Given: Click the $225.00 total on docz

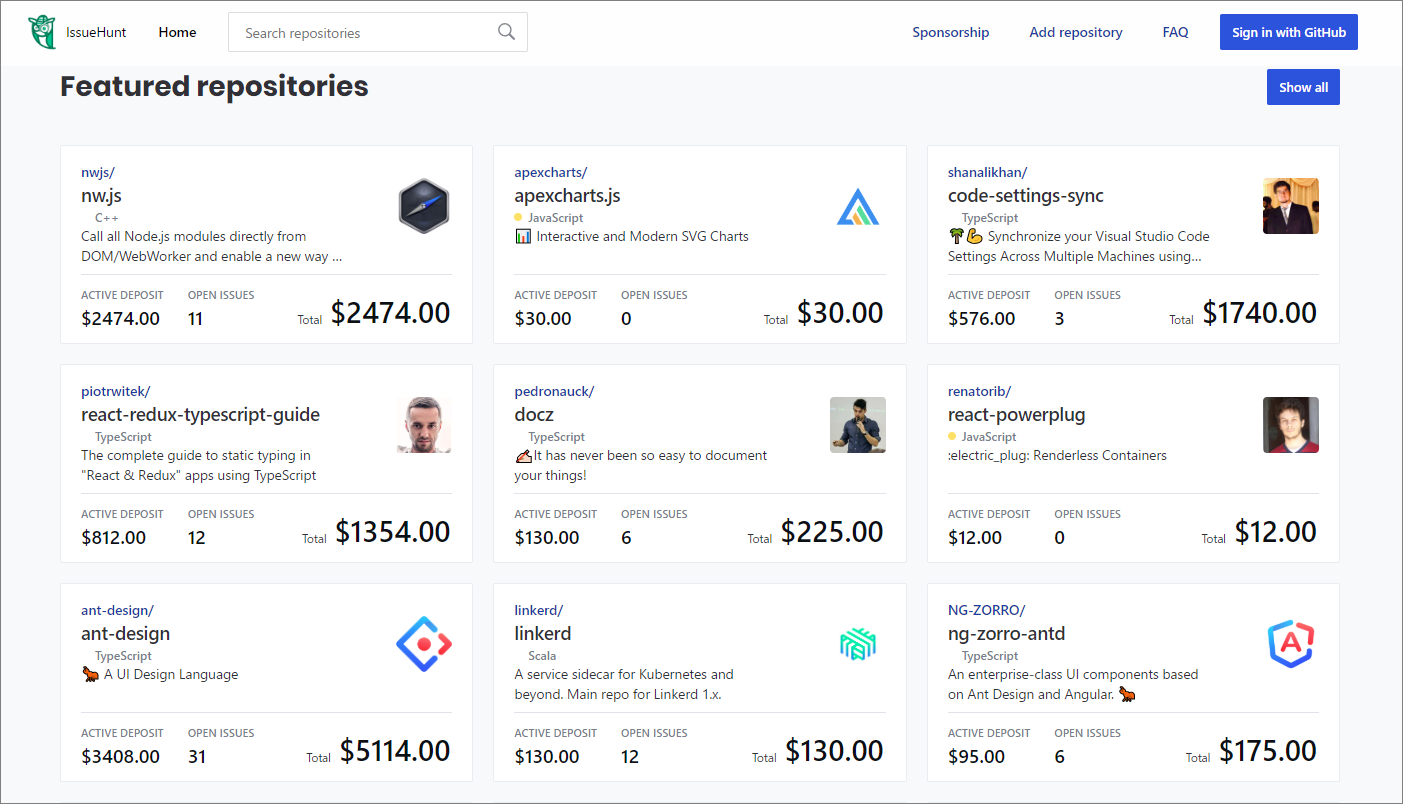Looking at the screenshot, I should coord(832,531).
